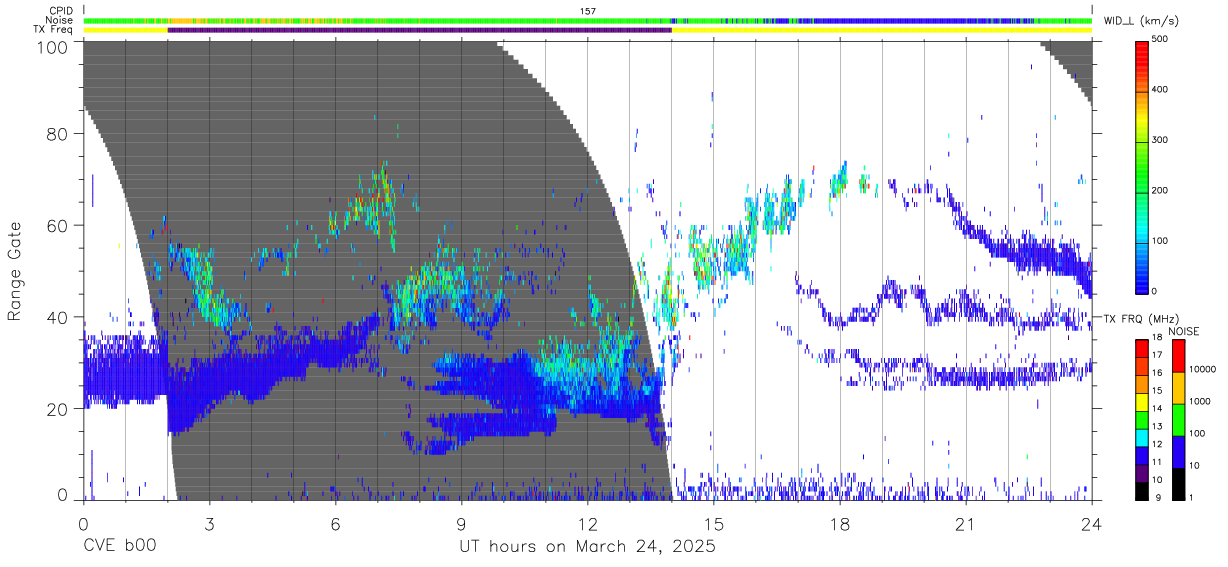Viewport: 1228px width, 567px height.
Task: Click the 16 tick on the TX FRQ legend
Action: tap(1157, 374)
